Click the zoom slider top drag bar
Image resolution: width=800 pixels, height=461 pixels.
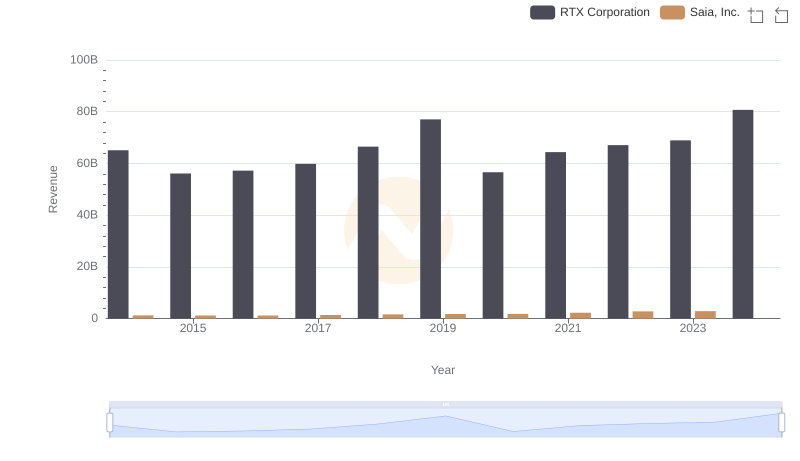[x=445, y=404]
